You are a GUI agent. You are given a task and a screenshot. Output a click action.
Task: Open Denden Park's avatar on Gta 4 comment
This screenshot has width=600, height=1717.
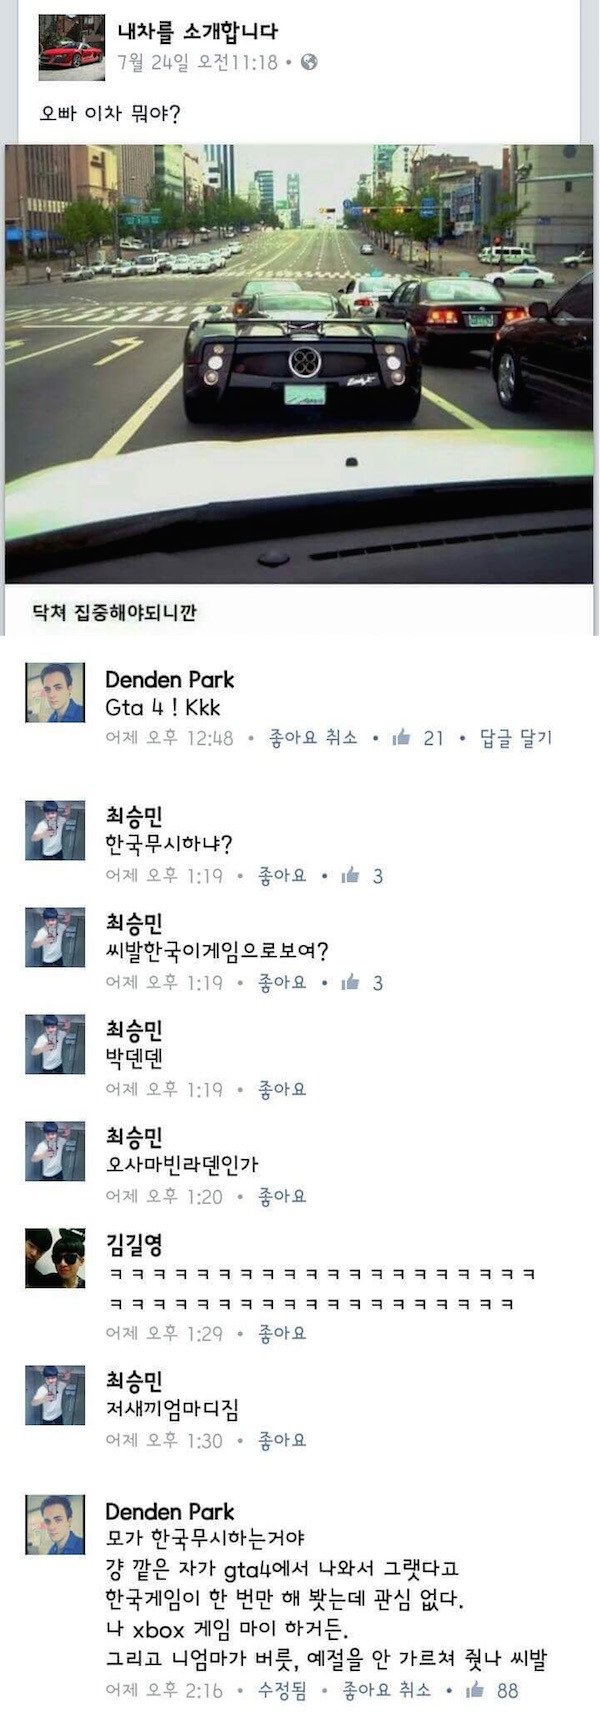tap(55, 692)
